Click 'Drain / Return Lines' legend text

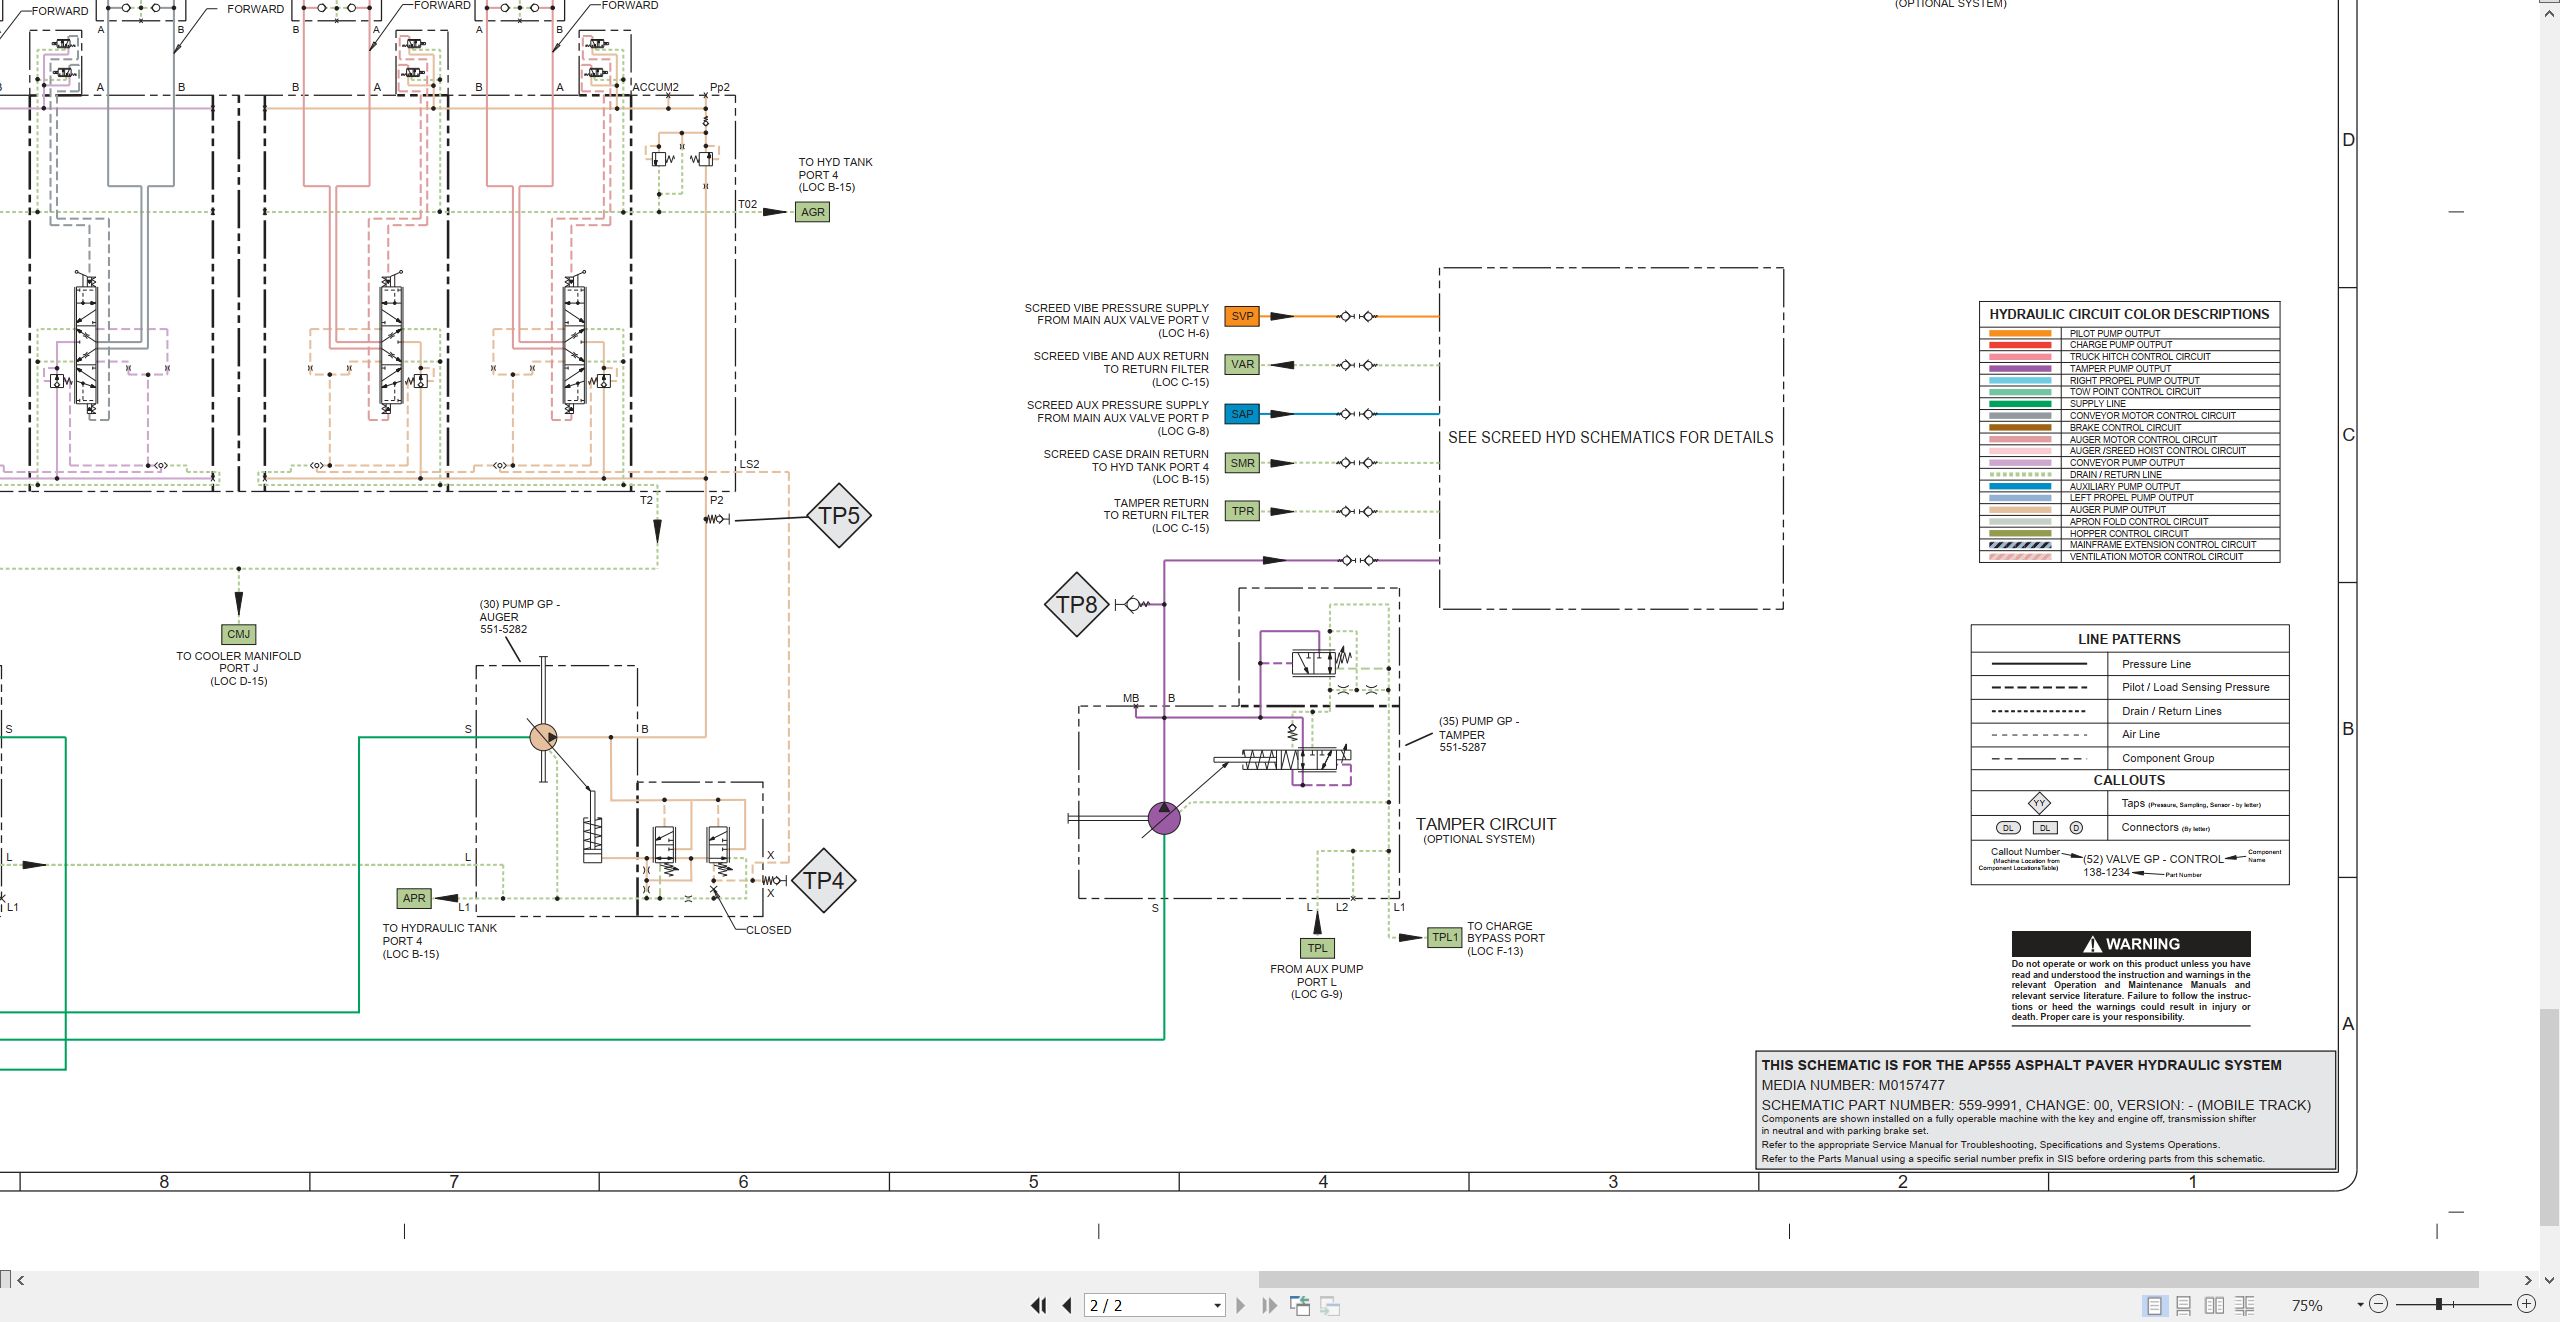click(2171, 711)
